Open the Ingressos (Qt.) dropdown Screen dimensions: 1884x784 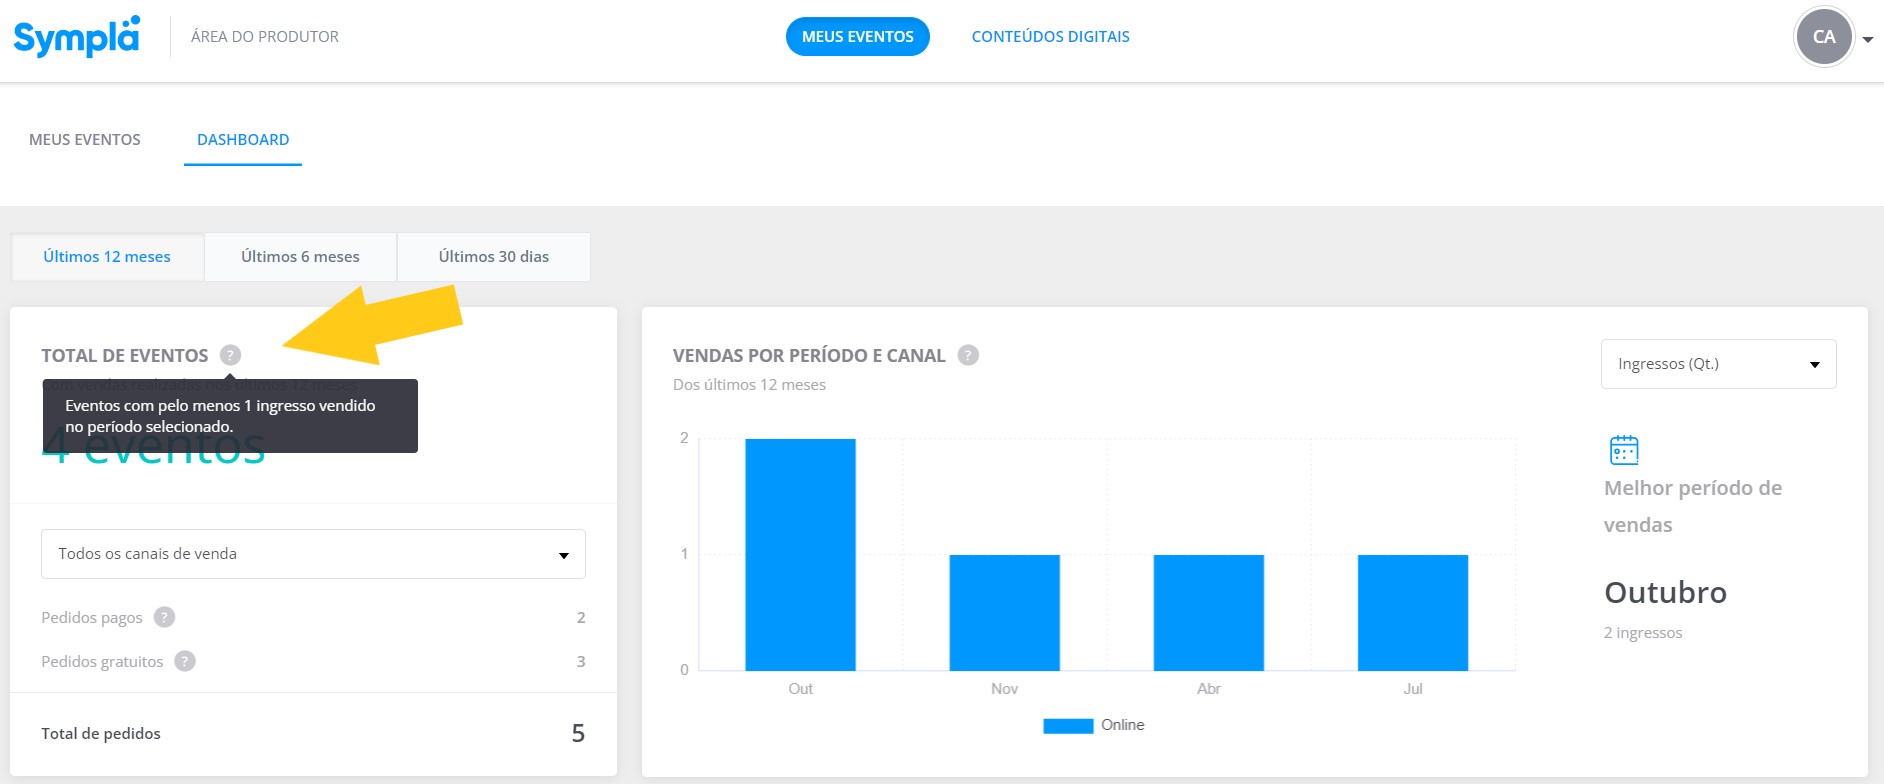pos(1718,364)
